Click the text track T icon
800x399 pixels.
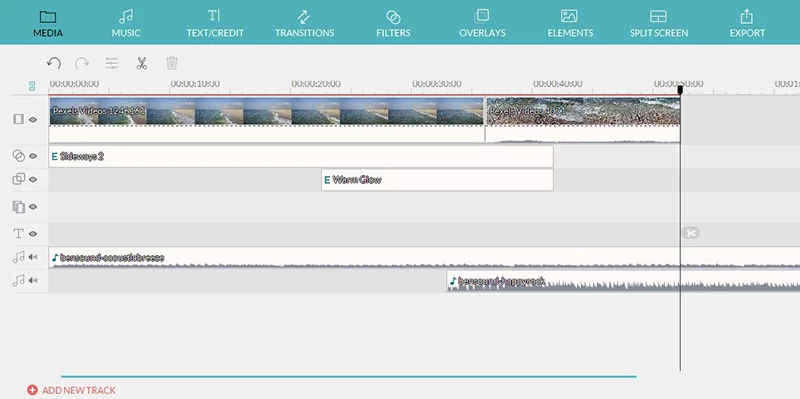(18, 234)
